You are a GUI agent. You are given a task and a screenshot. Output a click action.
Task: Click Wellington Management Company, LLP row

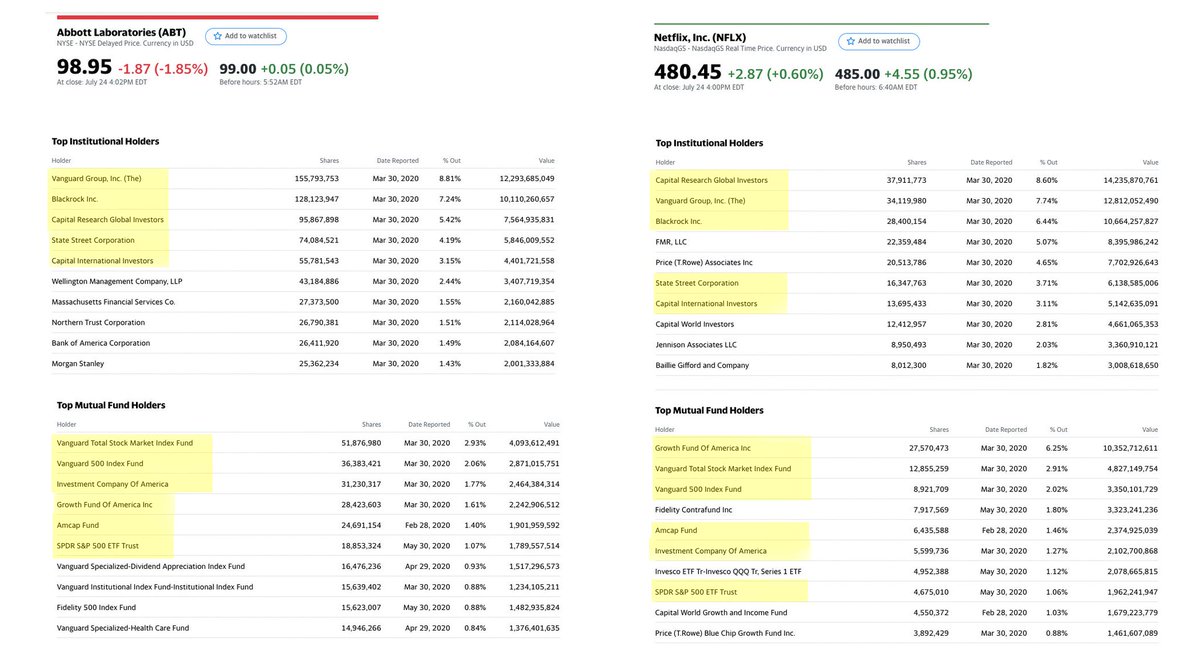coord(305,281)
